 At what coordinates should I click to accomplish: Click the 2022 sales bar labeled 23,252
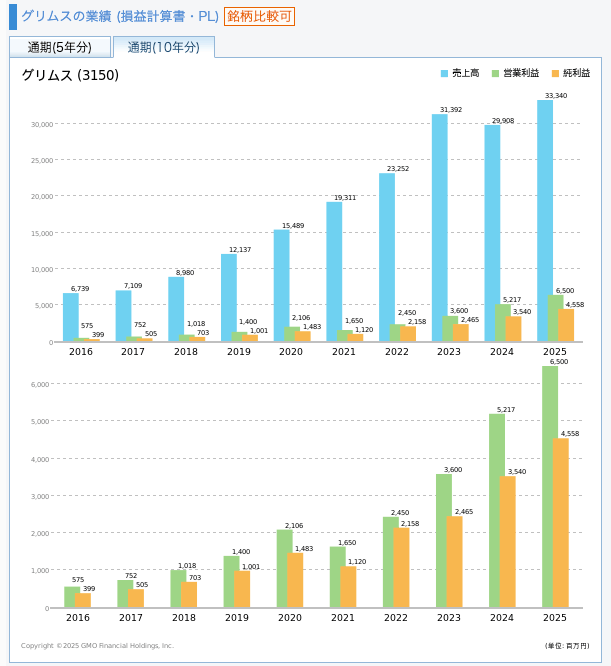(x=386, y=257)
